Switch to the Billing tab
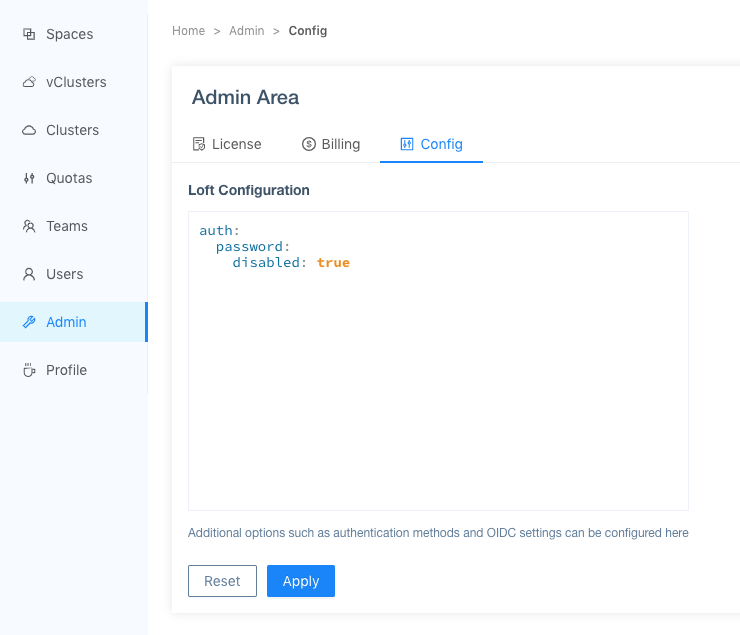 331,144
